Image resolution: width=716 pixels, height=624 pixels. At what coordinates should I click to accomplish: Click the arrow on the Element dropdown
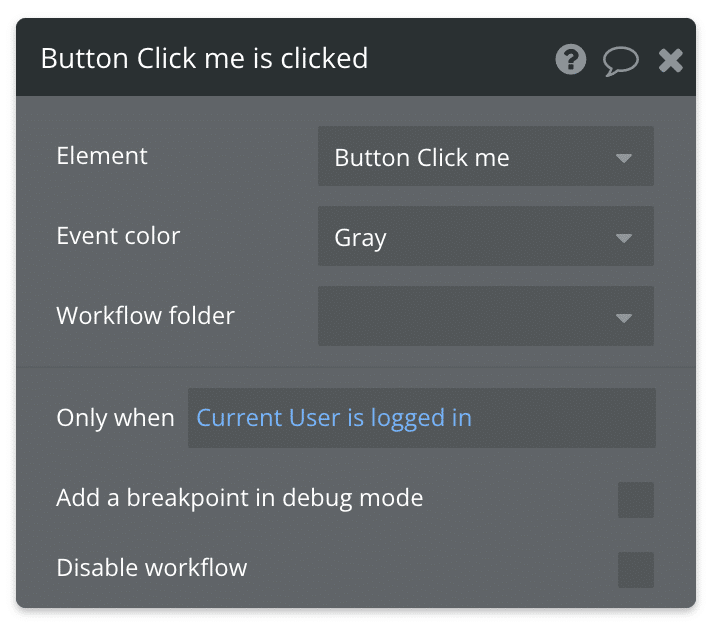click(x=623, y=158)
